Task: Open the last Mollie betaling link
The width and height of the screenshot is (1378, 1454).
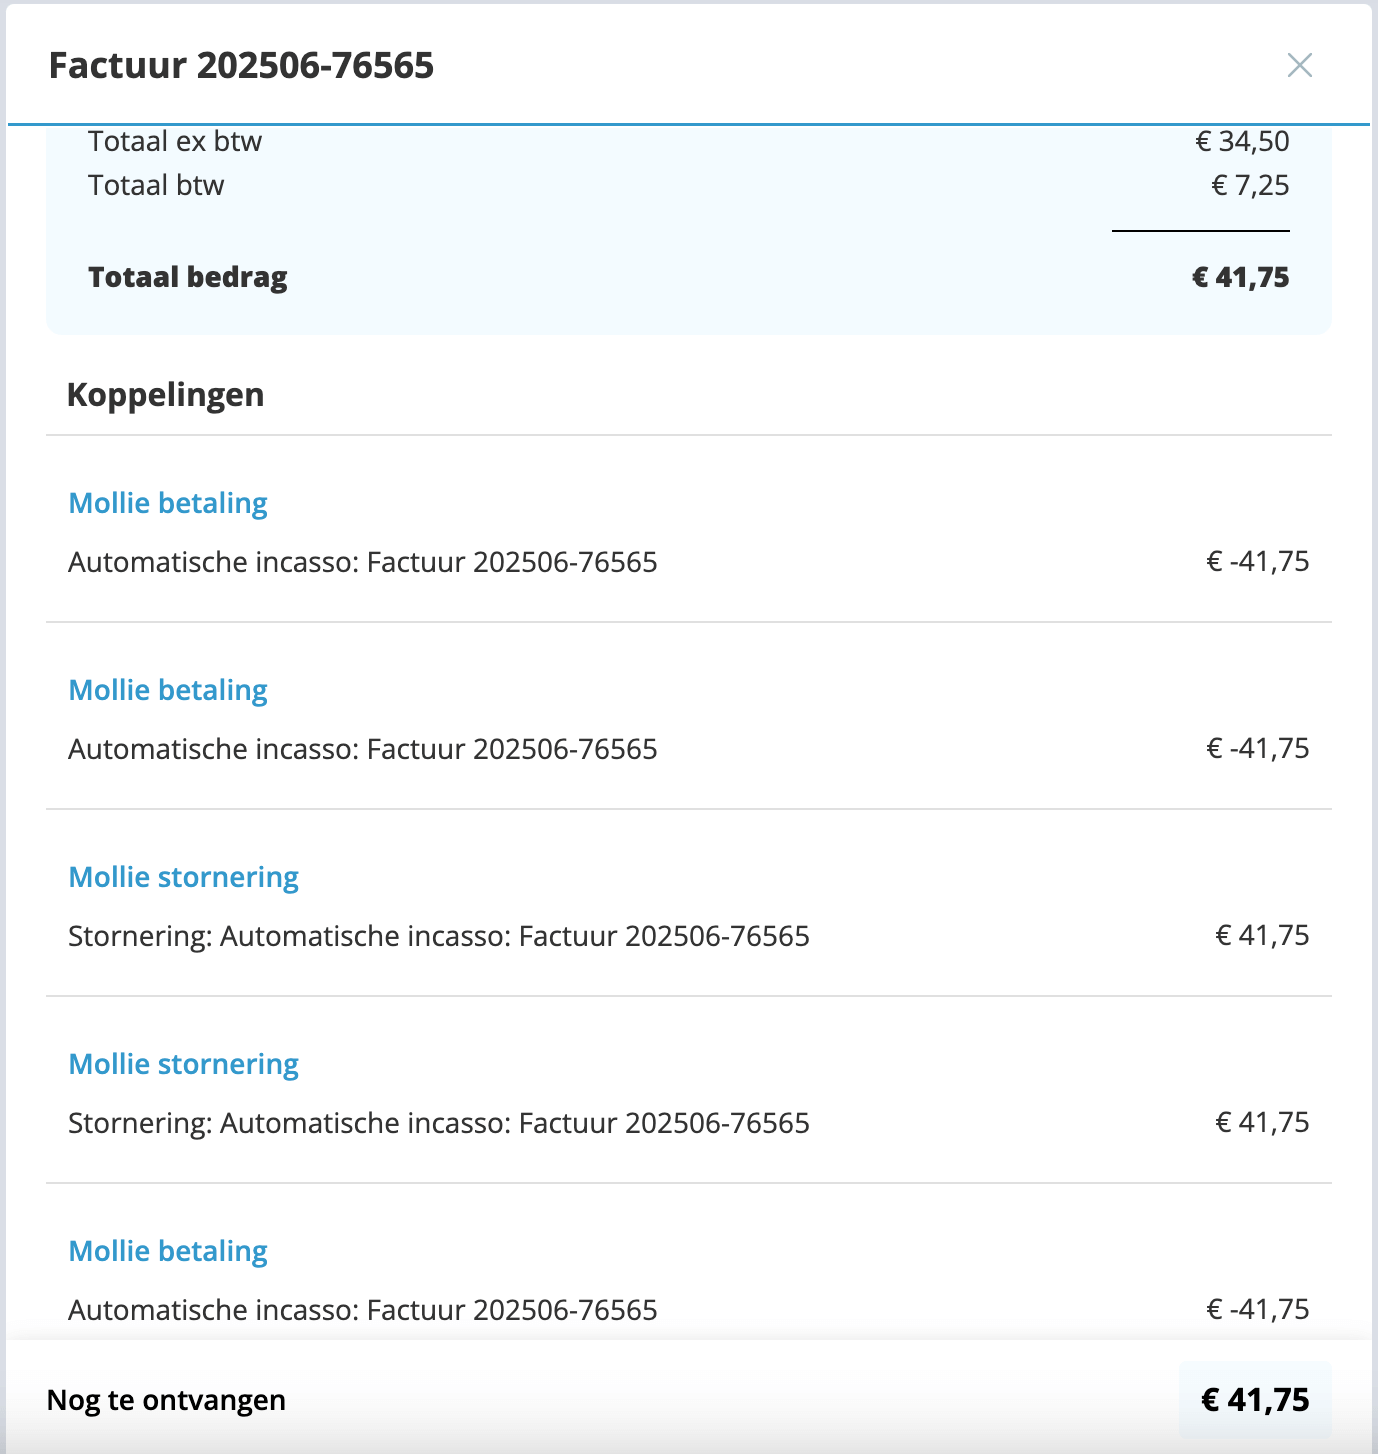Action: pos(168,1251)
